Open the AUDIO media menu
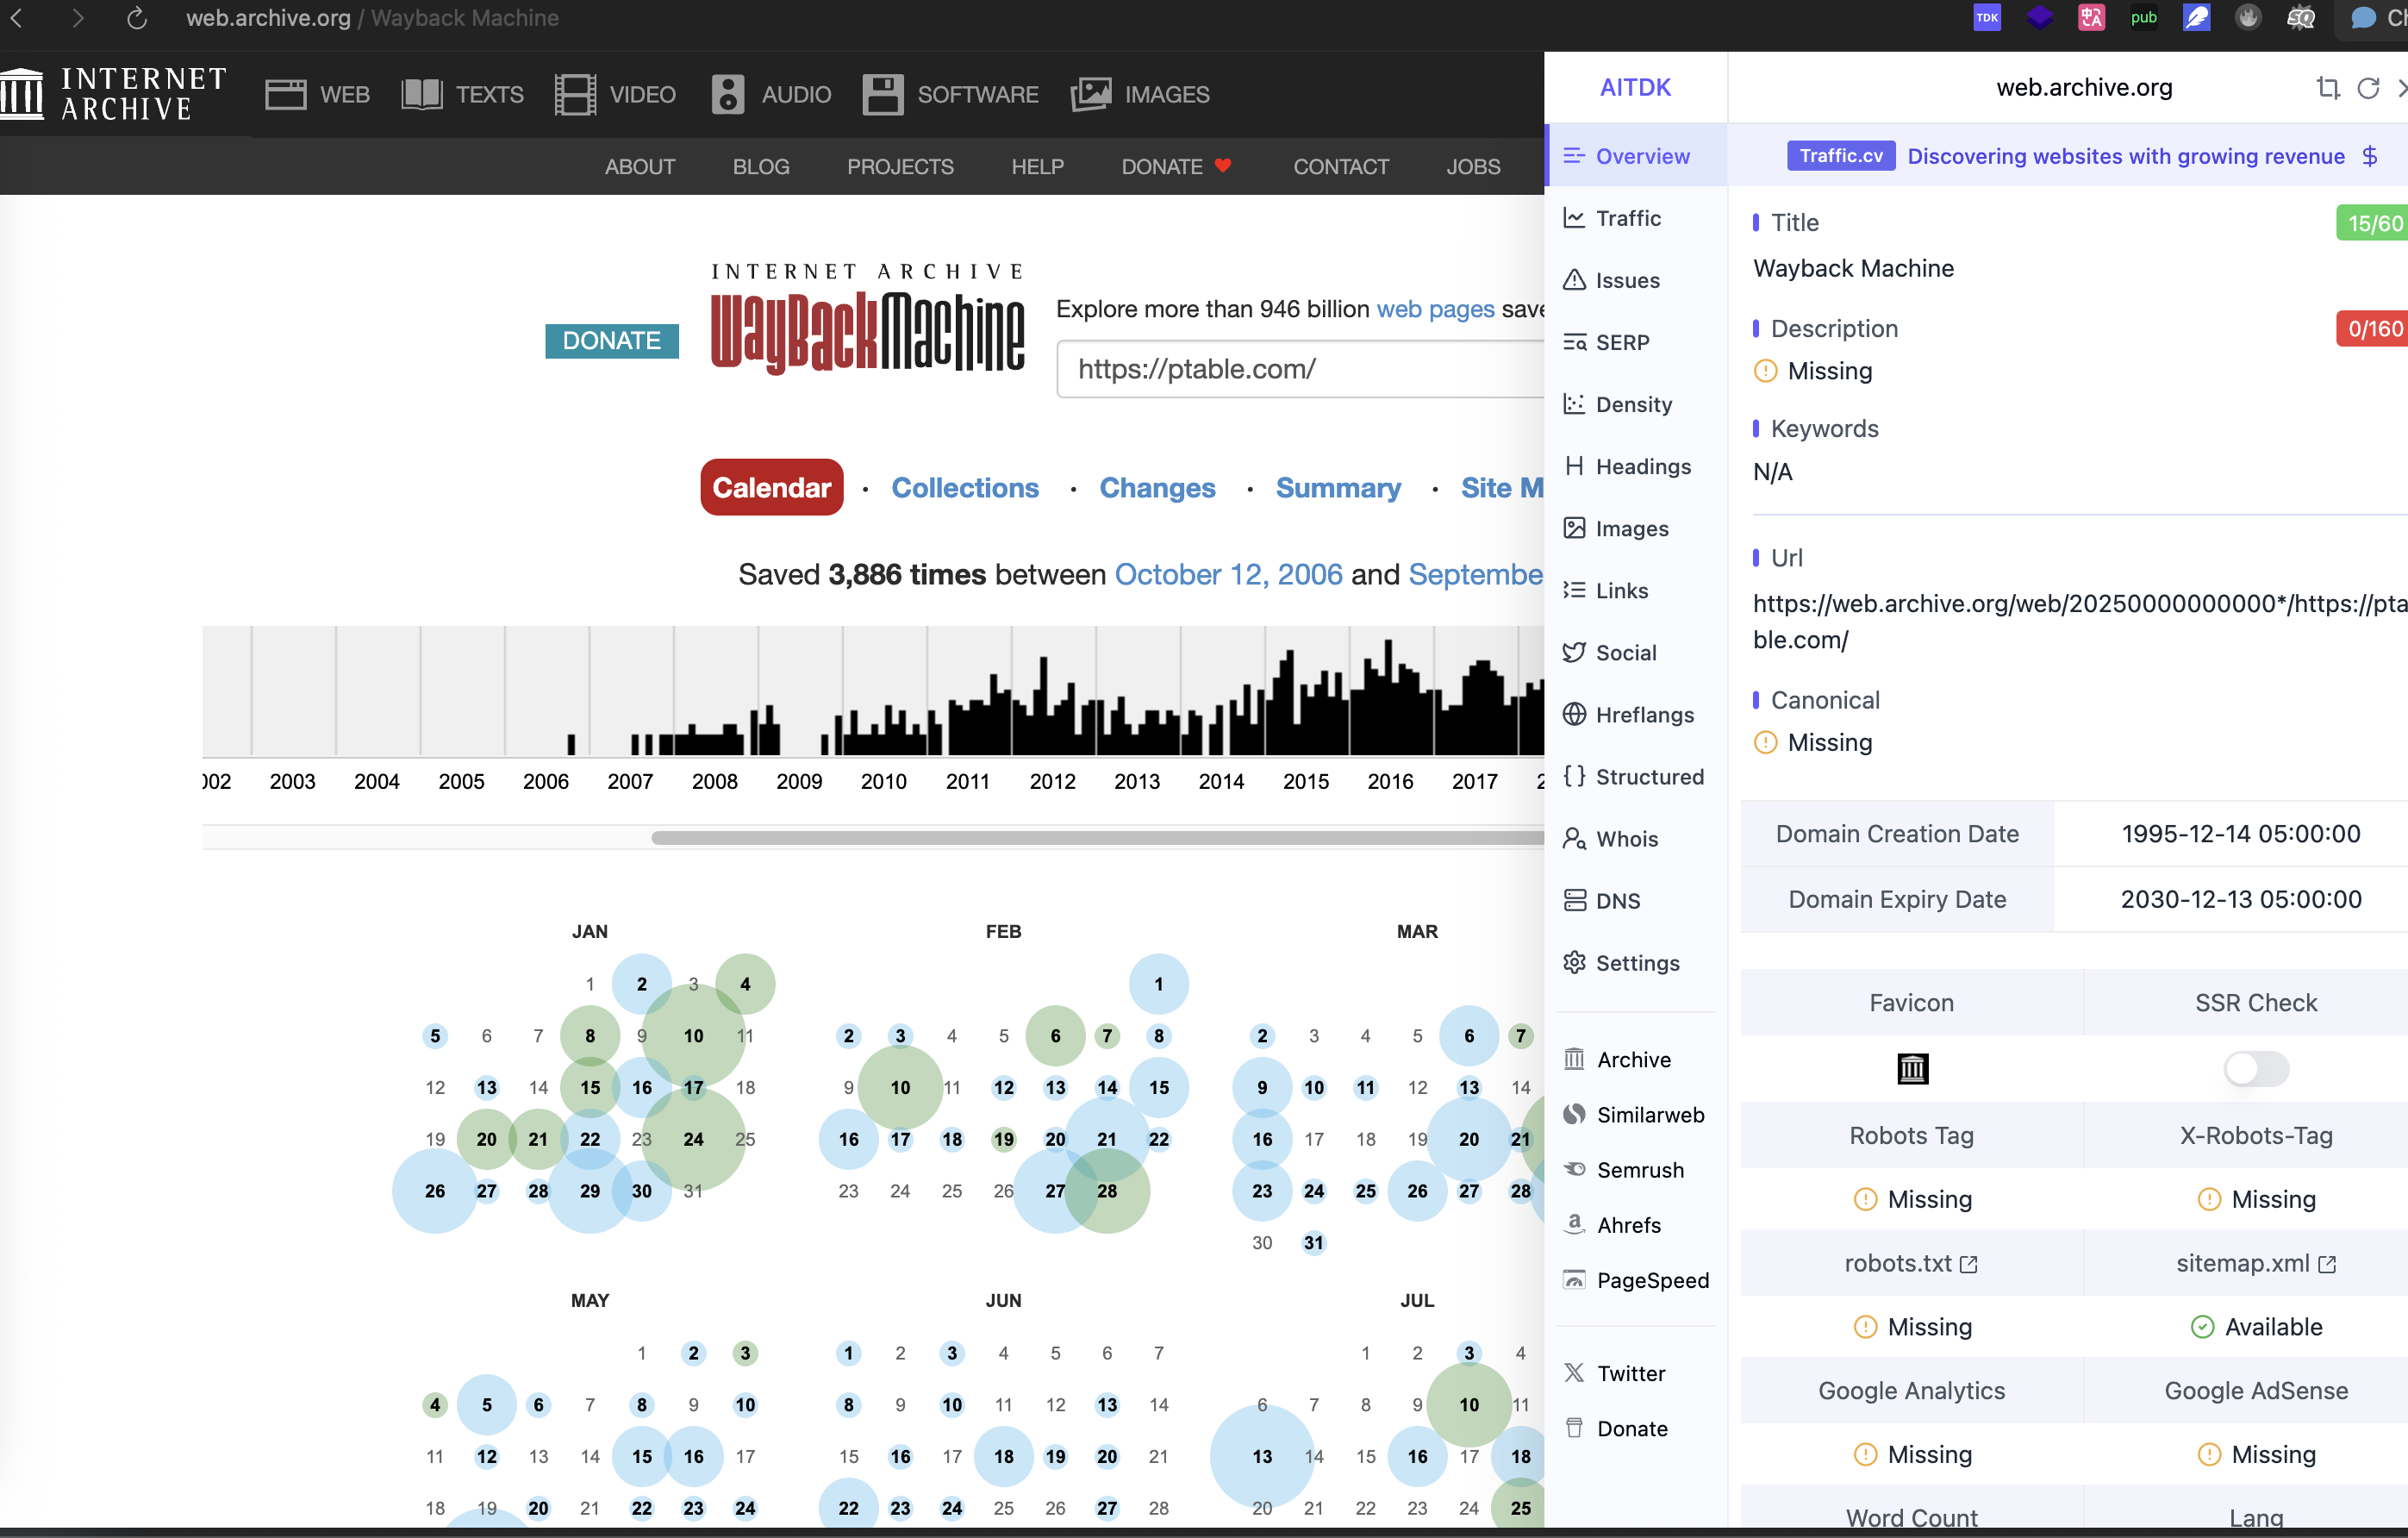The width and height of the screenshot is (2408, 1538). tap(771, 94)
